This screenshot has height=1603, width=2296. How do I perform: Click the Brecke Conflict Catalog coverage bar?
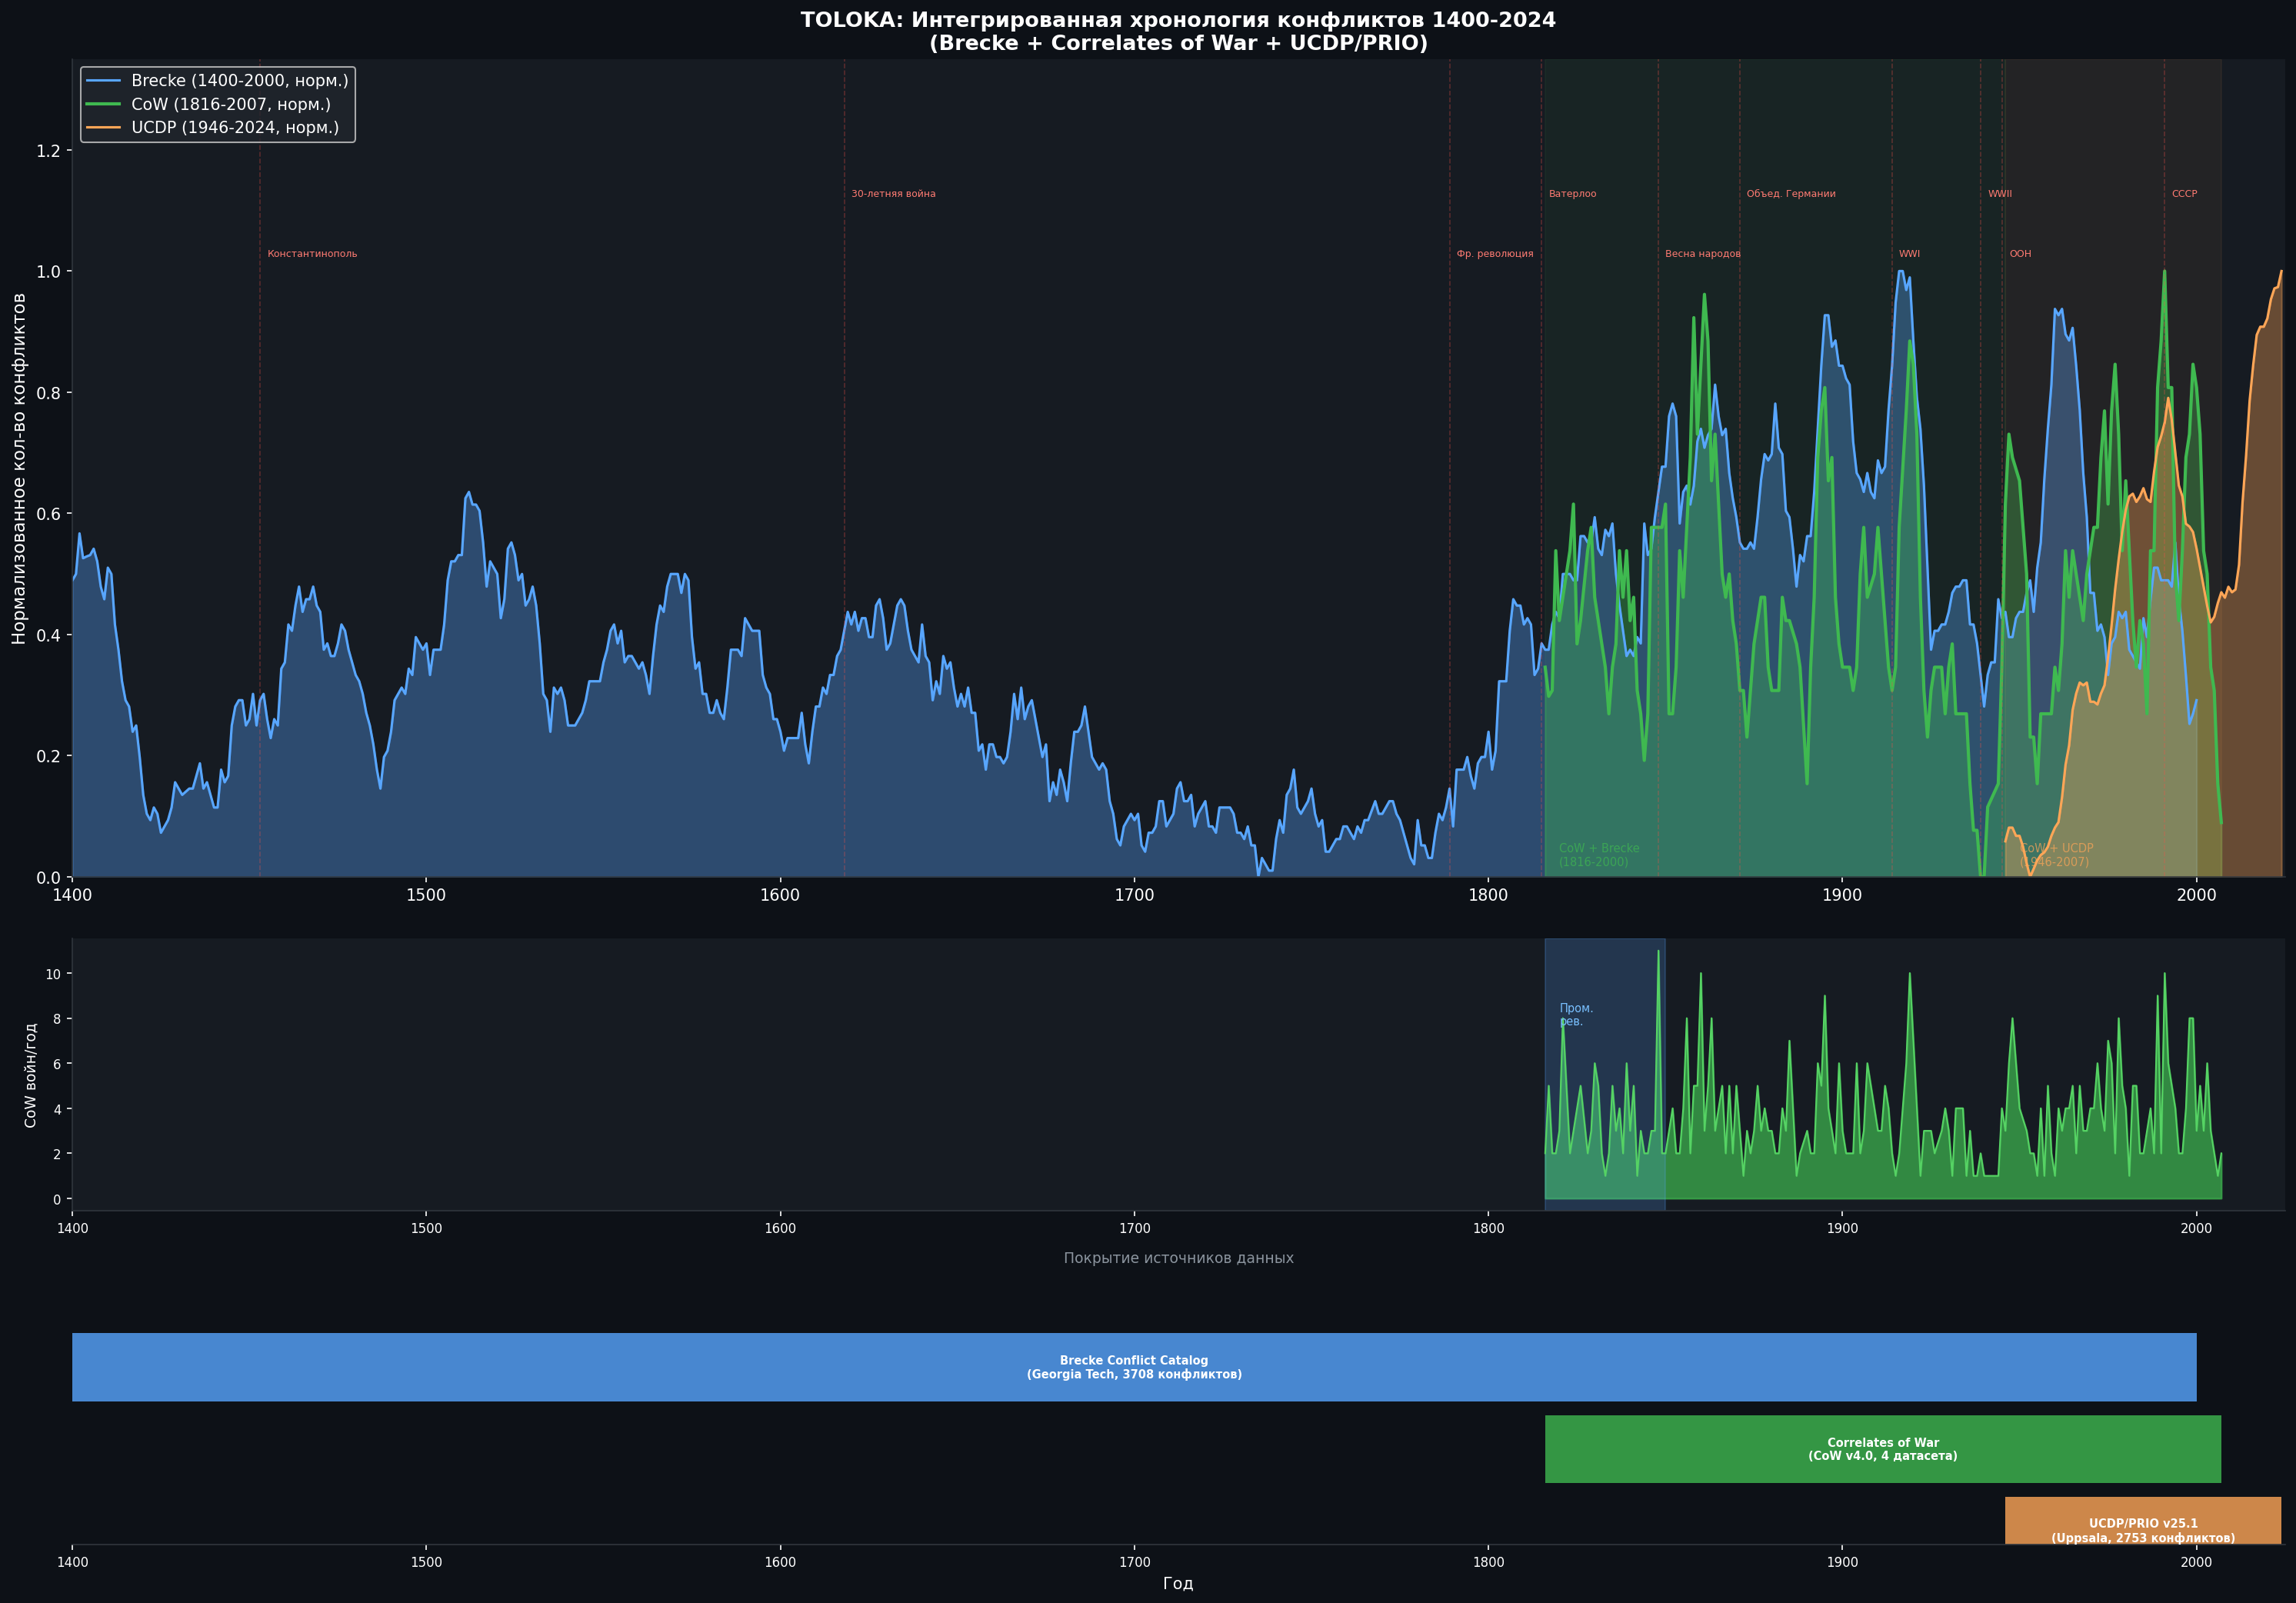click(x=1134, y=1367)
